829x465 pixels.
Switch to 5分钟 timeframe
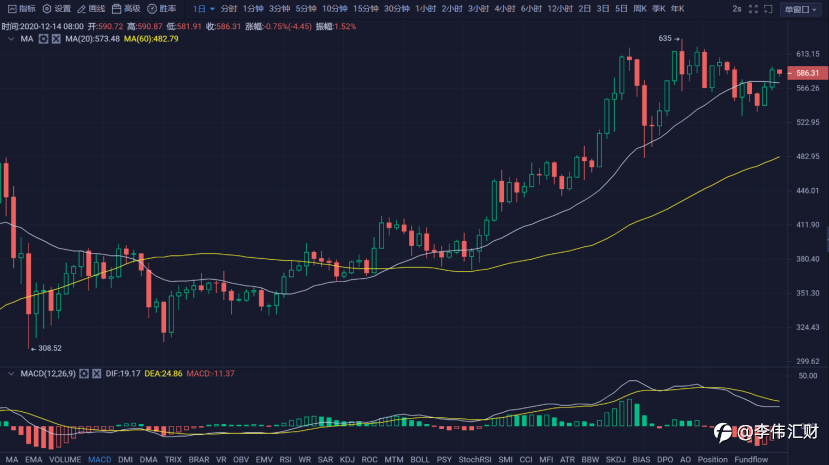306,9
